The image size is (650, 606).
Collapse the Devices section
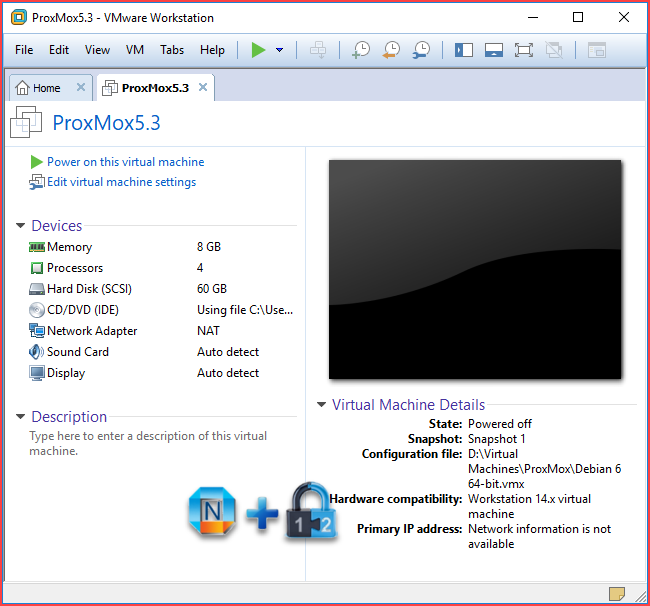pos(20,225)
